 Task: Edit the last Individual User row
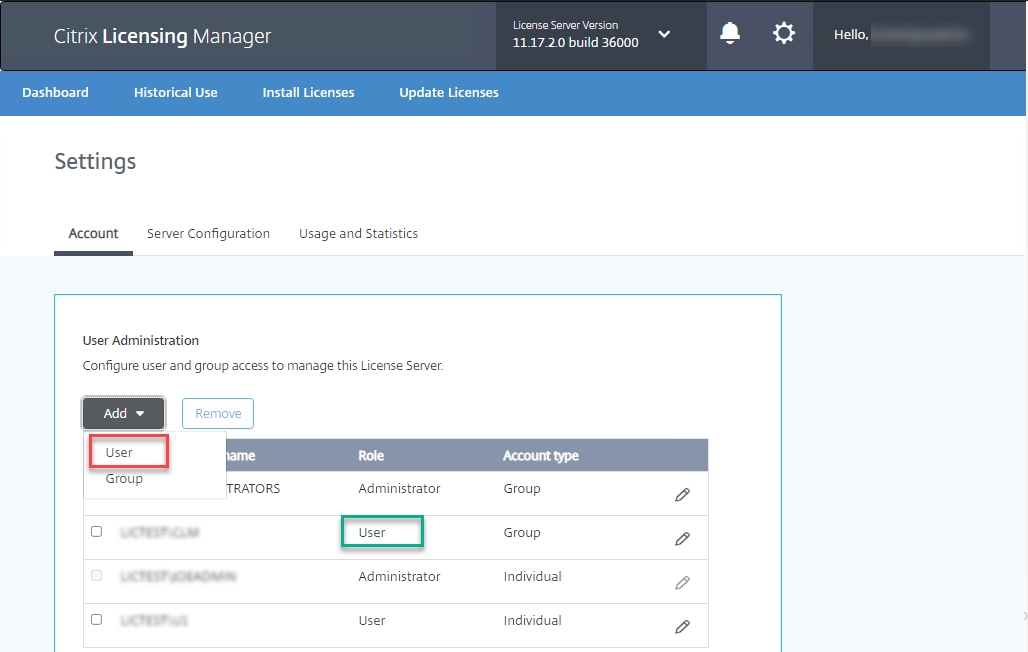[682, 626]
